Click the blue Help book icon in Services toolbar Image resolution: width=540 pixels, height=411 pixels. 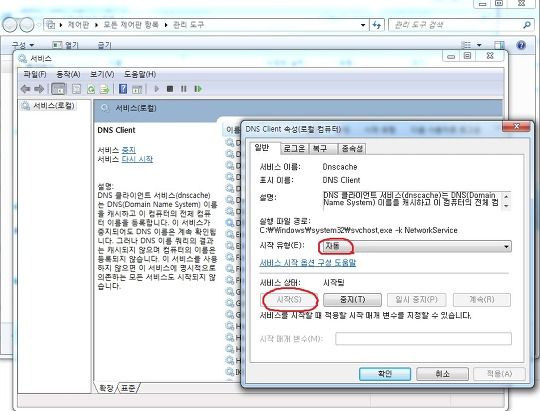[x=123, y=89]
